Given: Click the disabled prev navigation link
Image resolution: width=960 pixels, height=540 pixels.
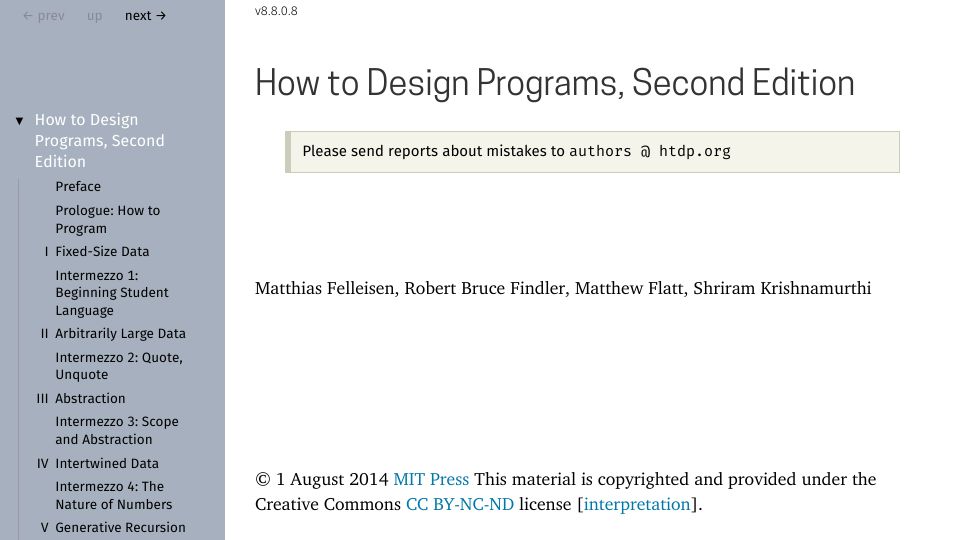Looking at the screenshot, I should 43,16.
